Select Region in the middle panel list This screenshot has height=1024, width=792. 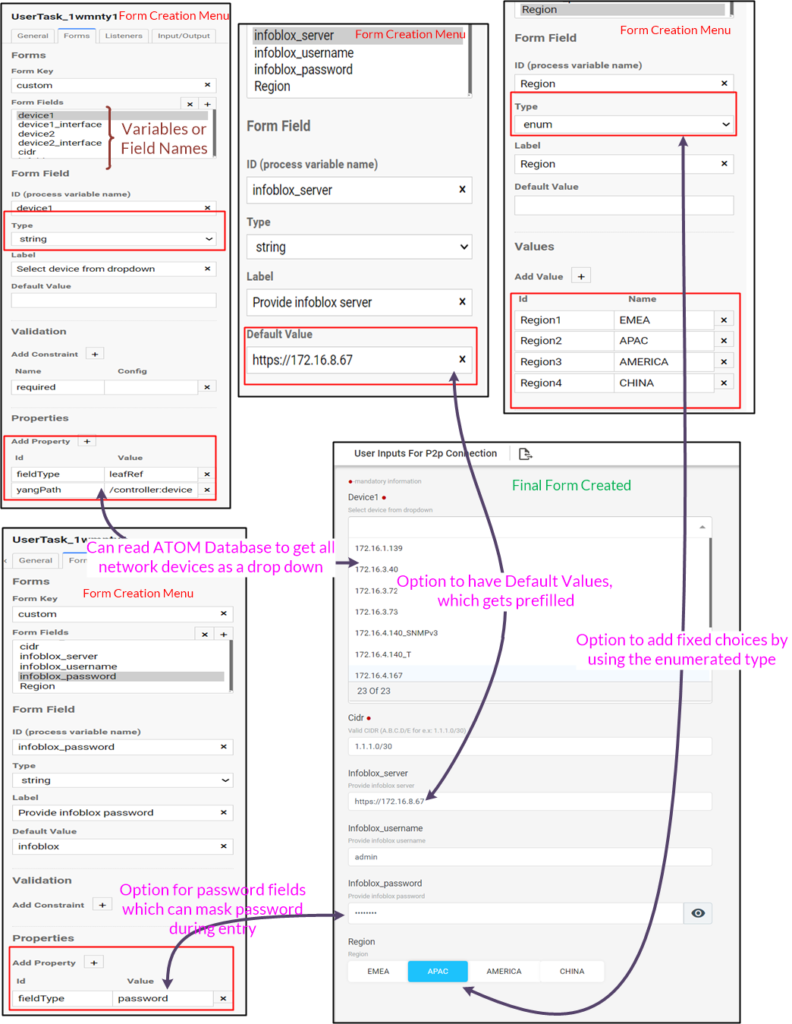(x=272, y=86)
